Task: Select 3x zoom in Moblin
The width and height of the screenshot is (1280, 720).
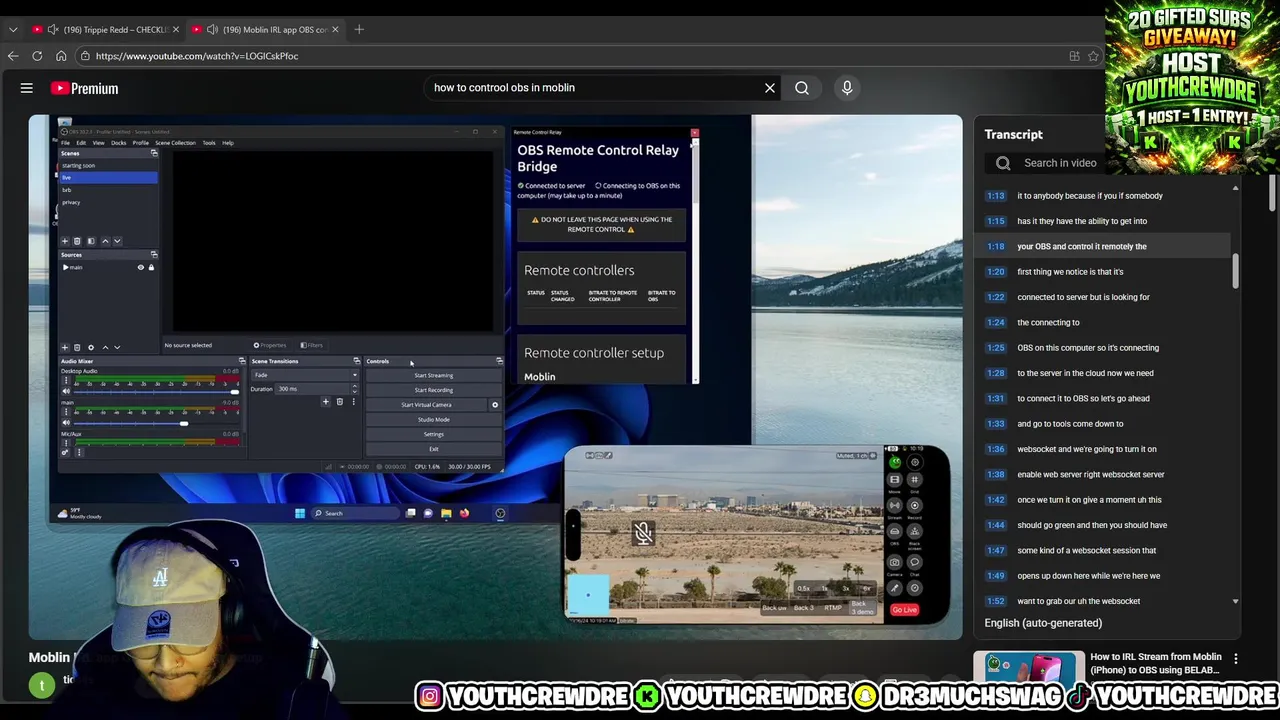Action: coord(846,589)
